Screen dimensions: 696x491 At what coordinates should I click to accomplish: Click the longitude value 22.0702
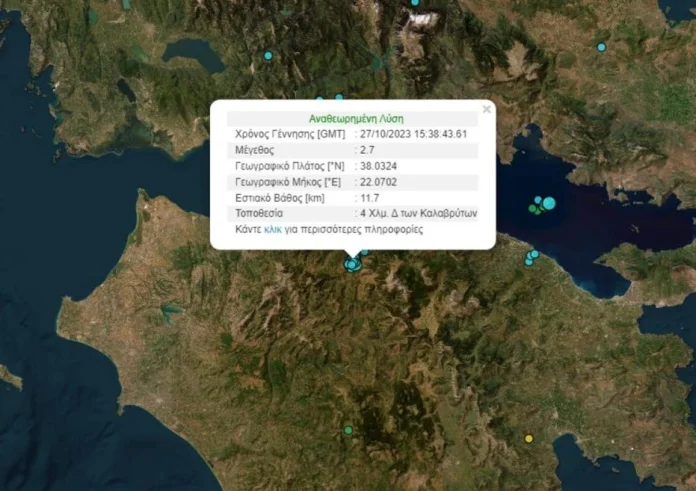point(378,182)
